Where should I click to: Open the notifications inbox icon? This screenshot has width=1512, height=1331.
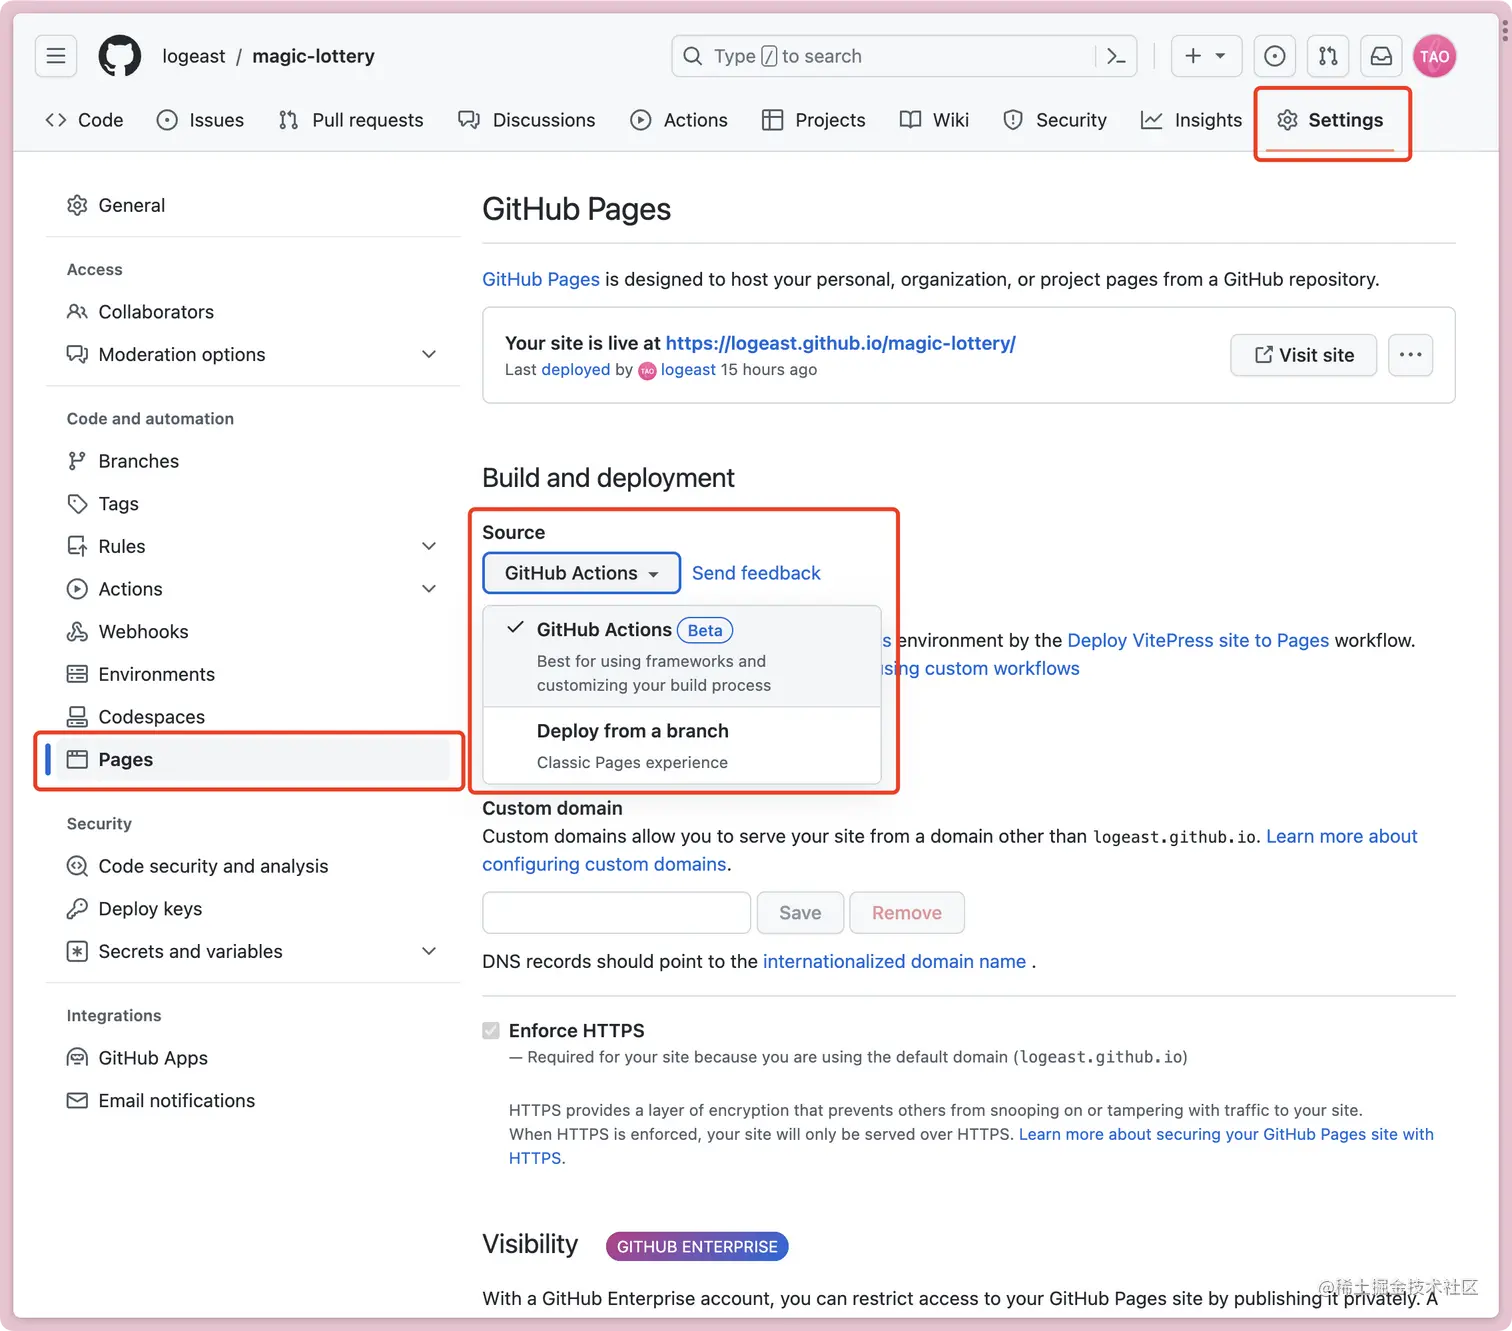(1381, 56)
